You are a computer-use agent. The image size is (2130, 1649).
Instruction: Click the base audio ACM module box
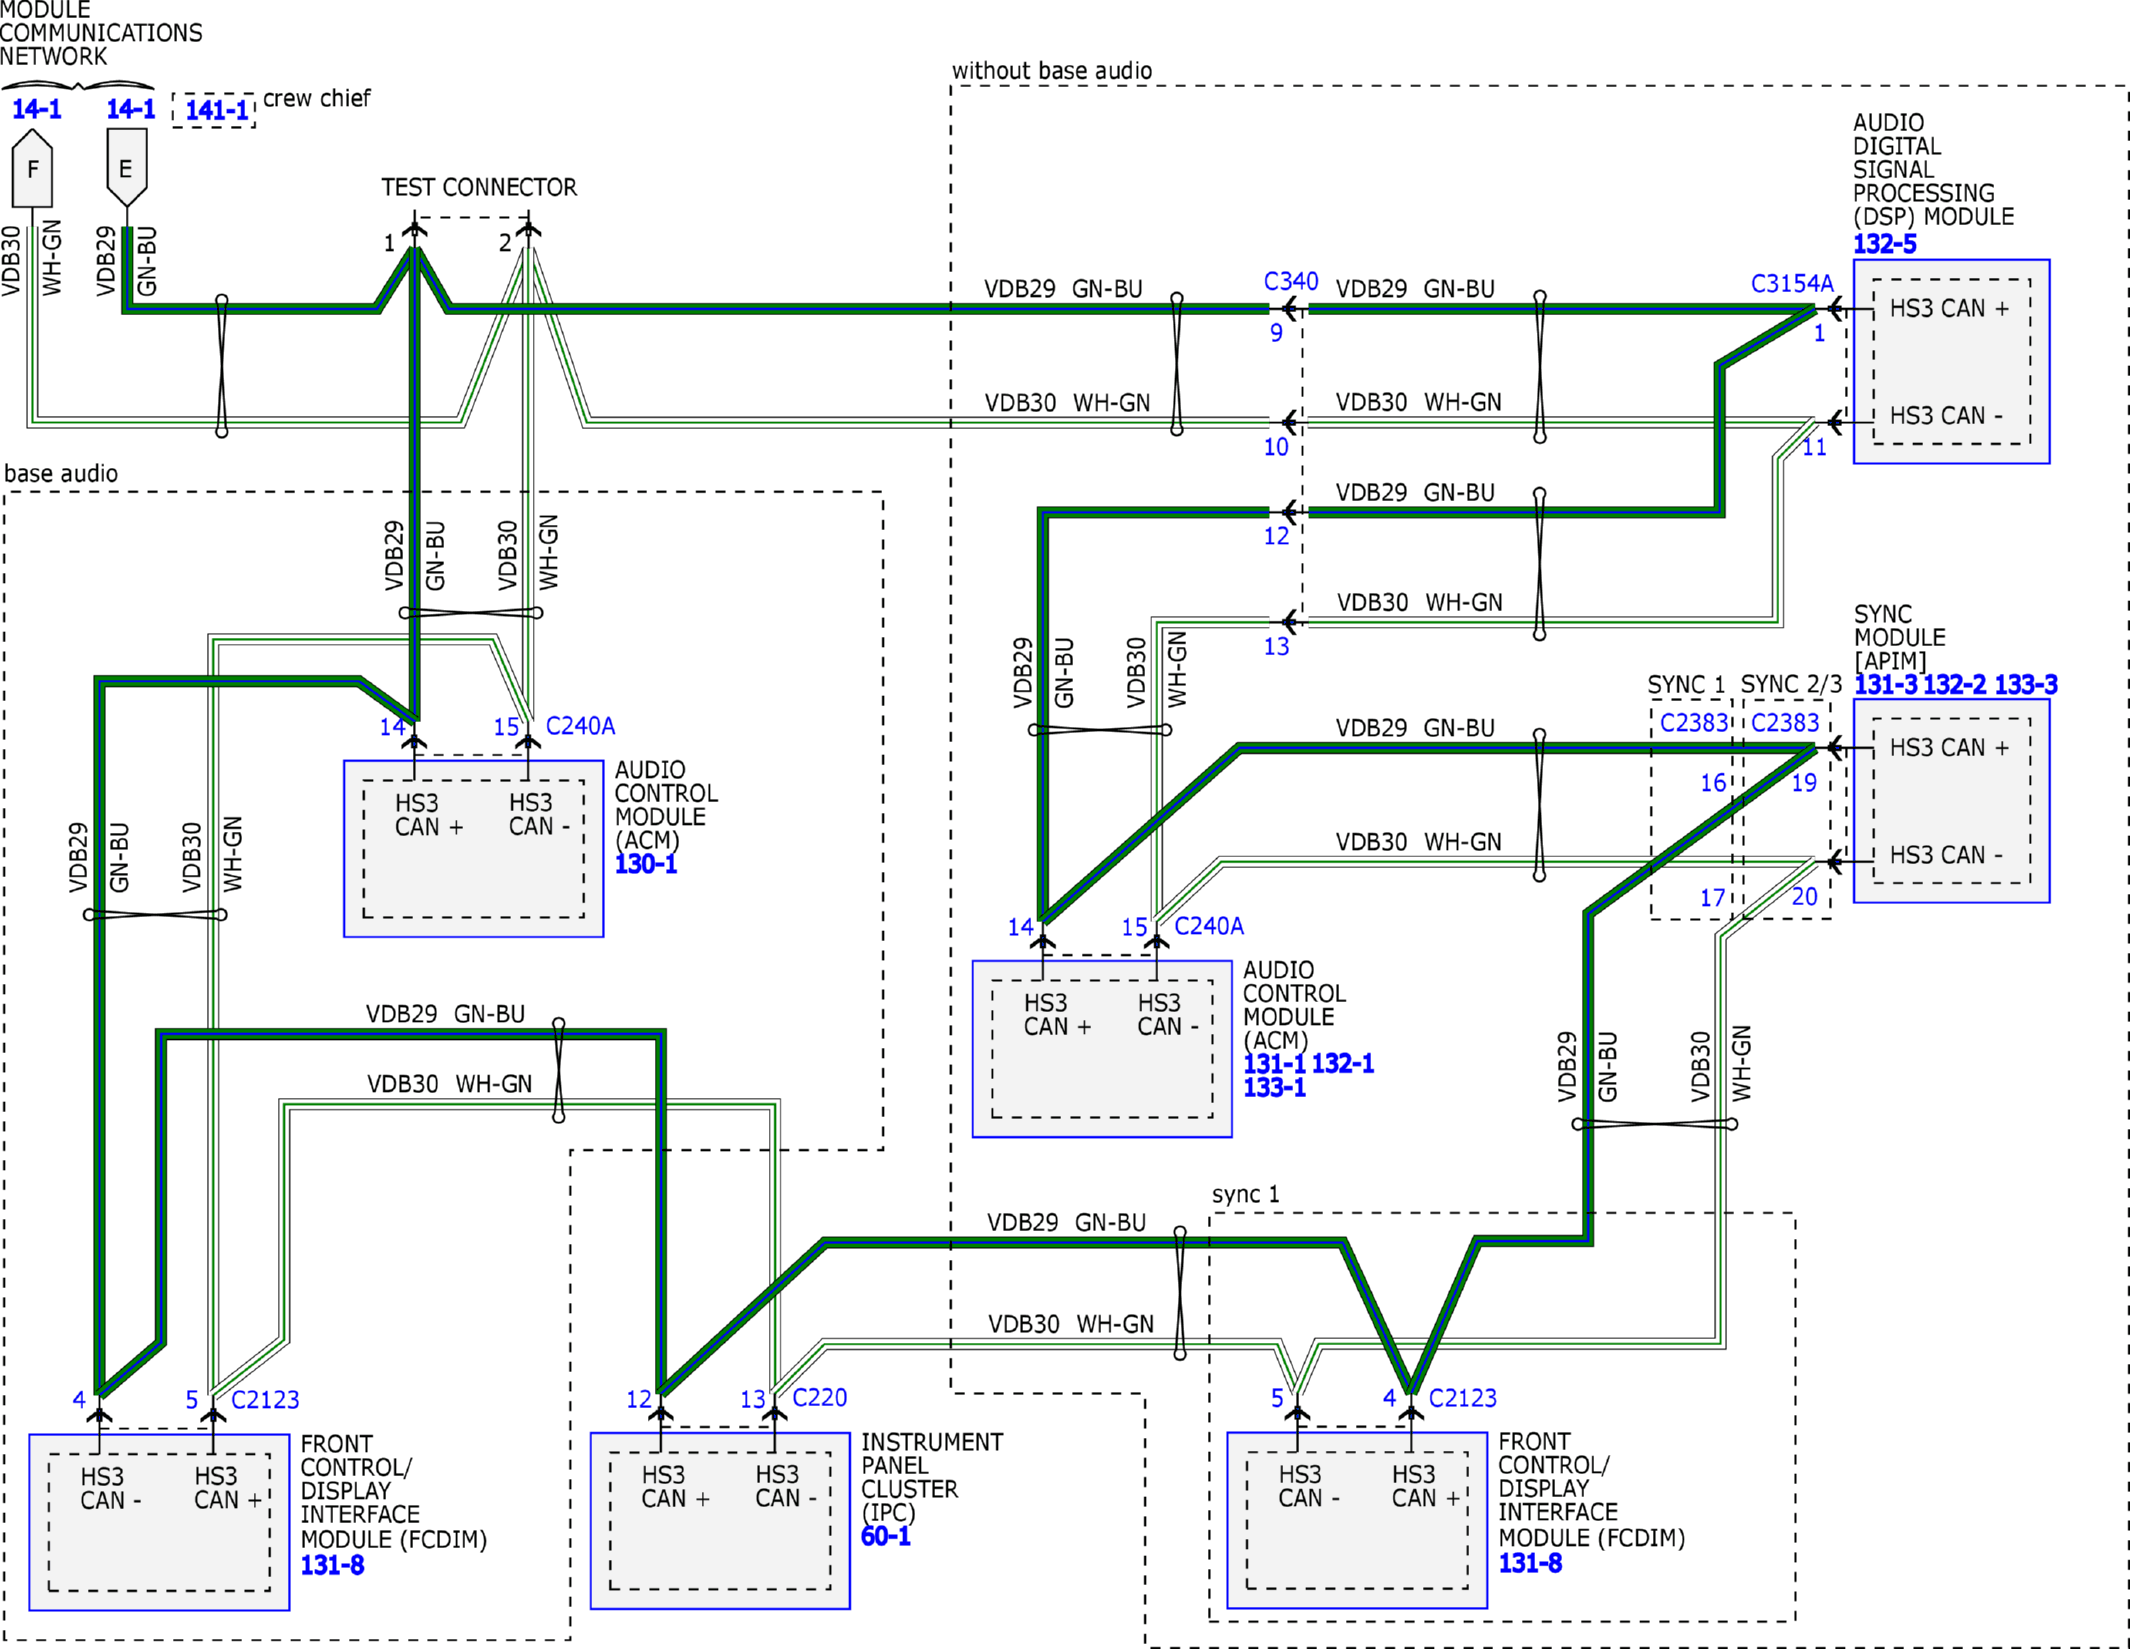coord(473,848)
